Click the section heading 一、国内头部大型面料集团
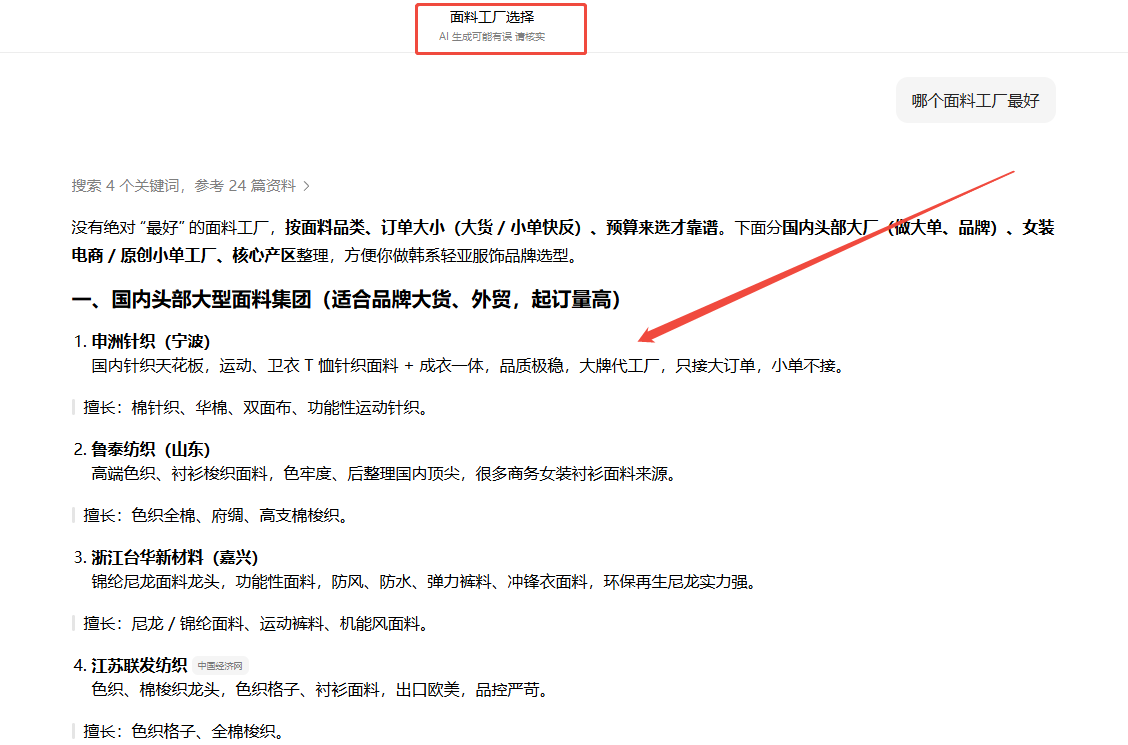Viewport: 1128px width, 745px height. click(346, 299)
